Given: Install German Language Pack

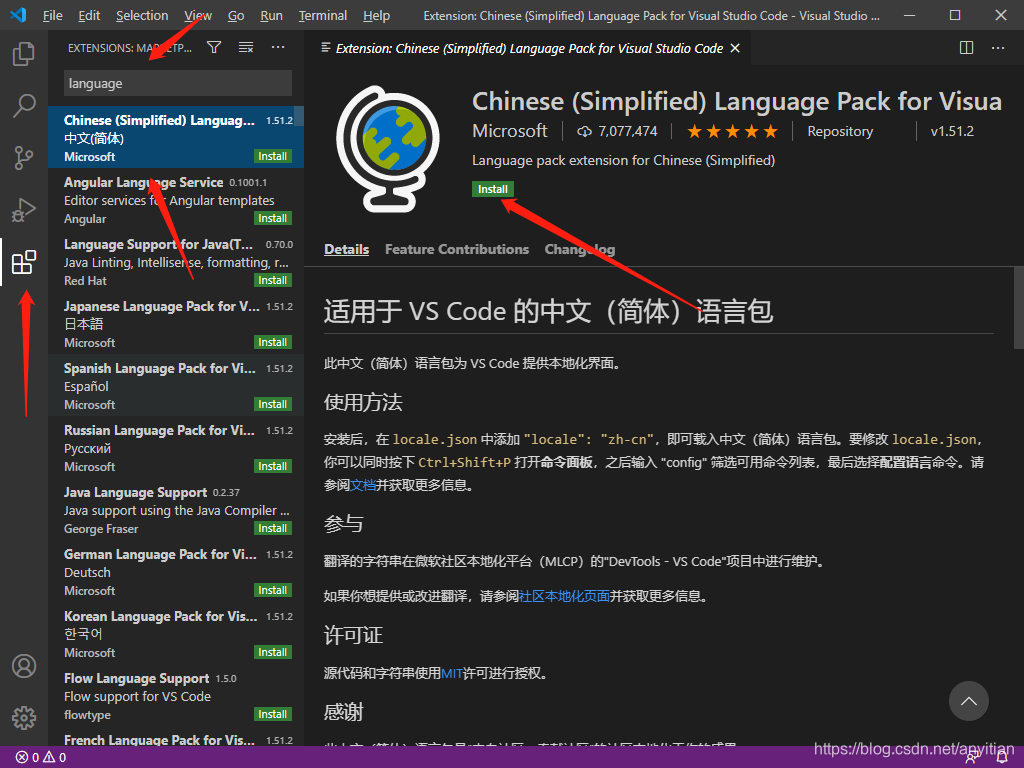Looking at the screenshot, I should click(272, 590).
